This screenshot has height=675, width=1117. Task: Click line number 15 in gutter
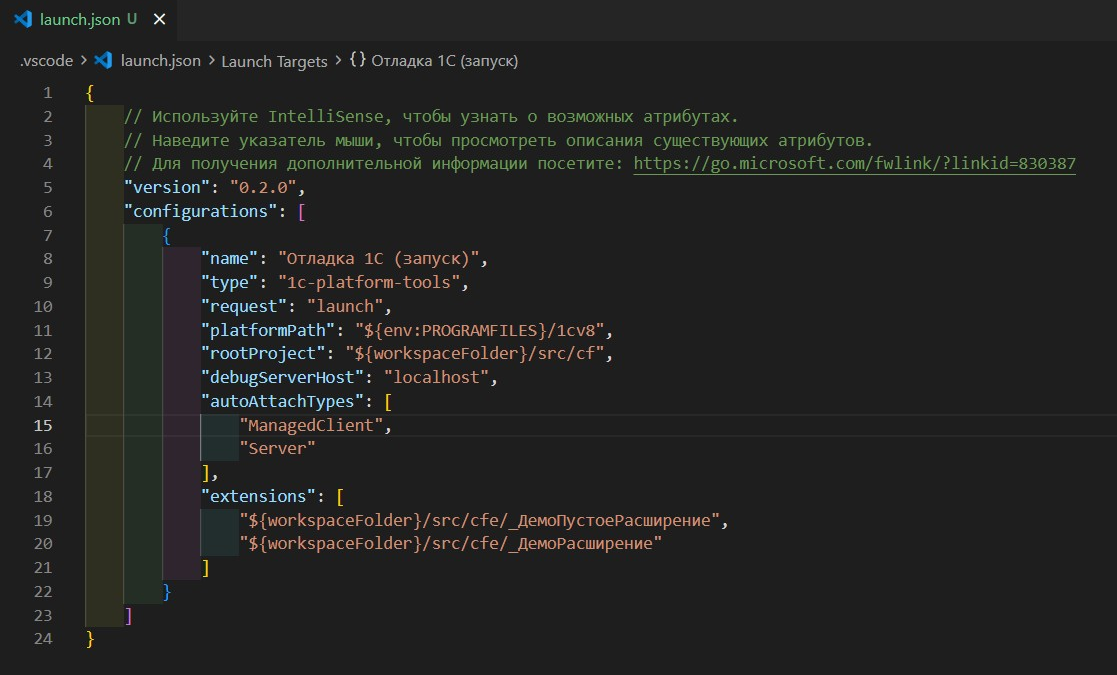43,425
